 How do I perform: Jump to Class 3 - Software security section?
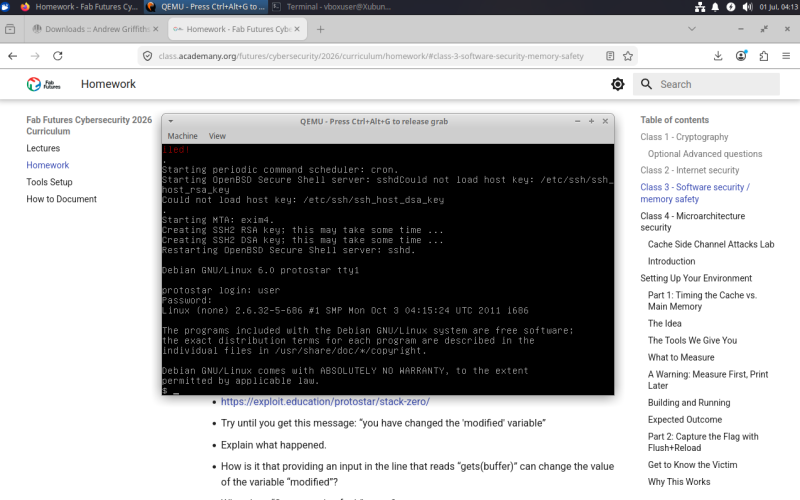(695, 193)
